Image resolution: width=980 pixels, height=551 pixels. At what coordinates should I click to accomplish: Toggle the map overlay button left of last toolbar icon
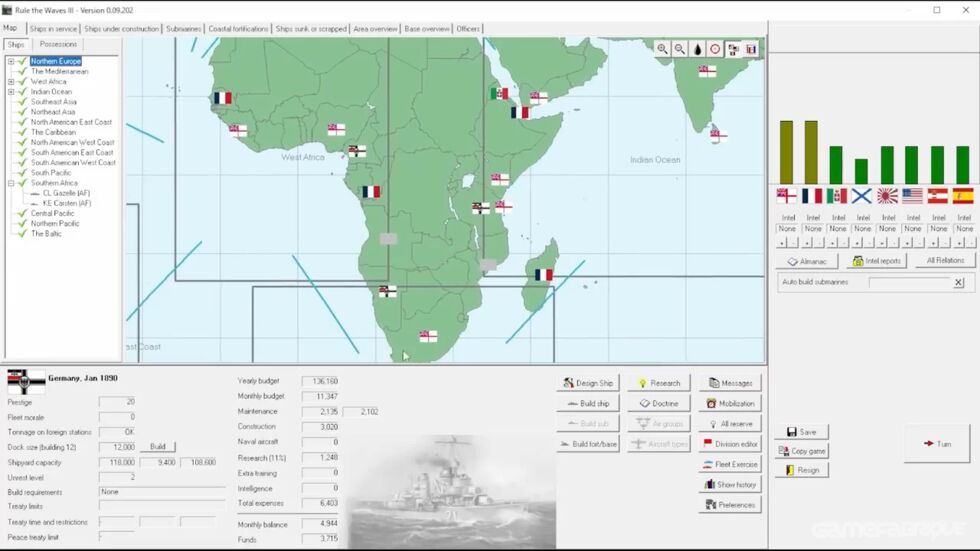pos(733,49)
